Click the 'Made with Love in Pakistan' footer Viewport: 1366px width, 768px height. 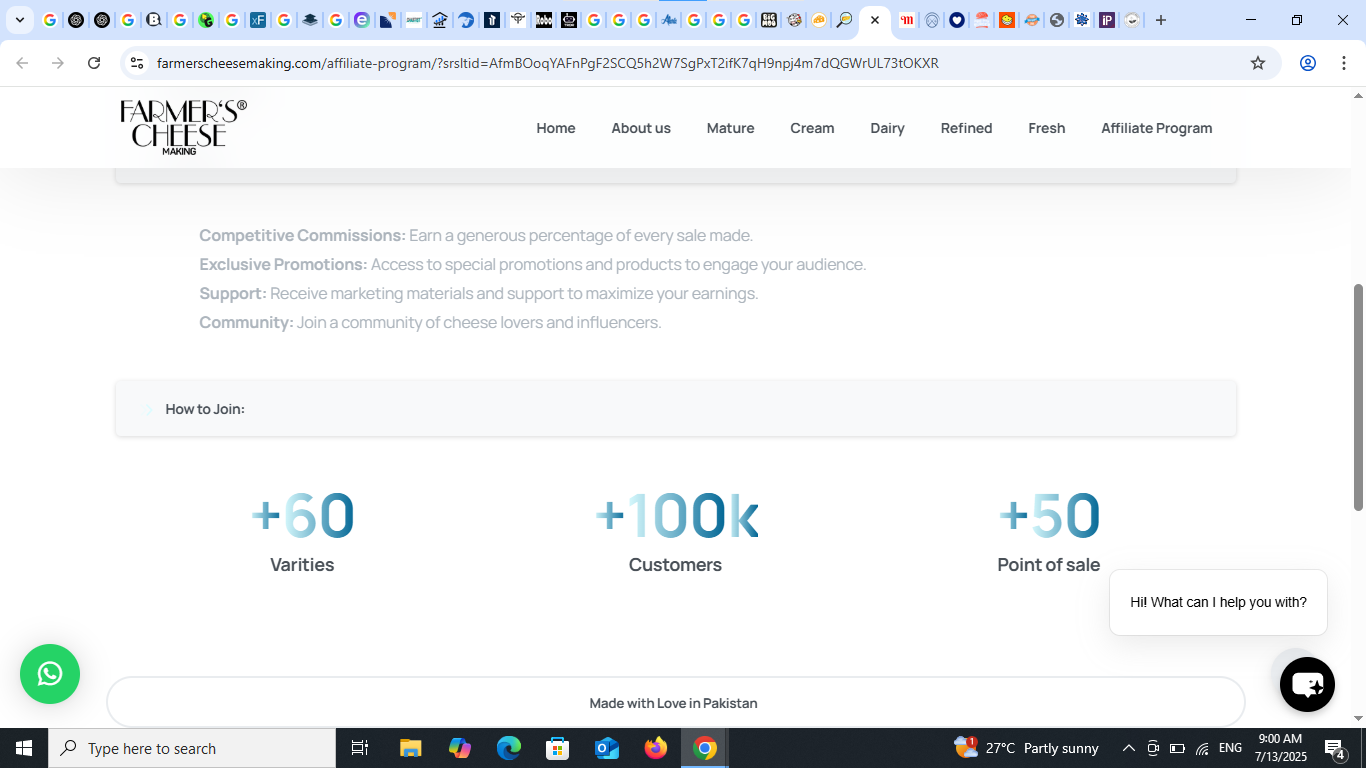coord(676,702)
